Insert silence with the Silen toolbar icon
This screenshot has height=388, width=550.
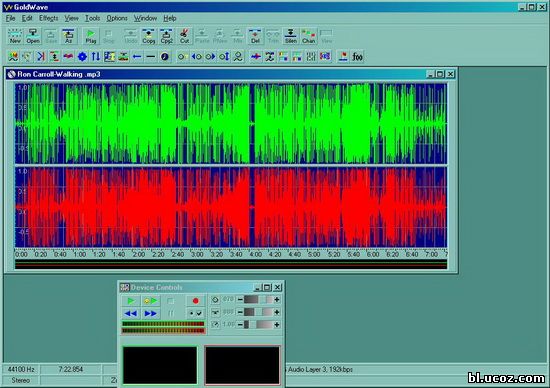[291, 36]
